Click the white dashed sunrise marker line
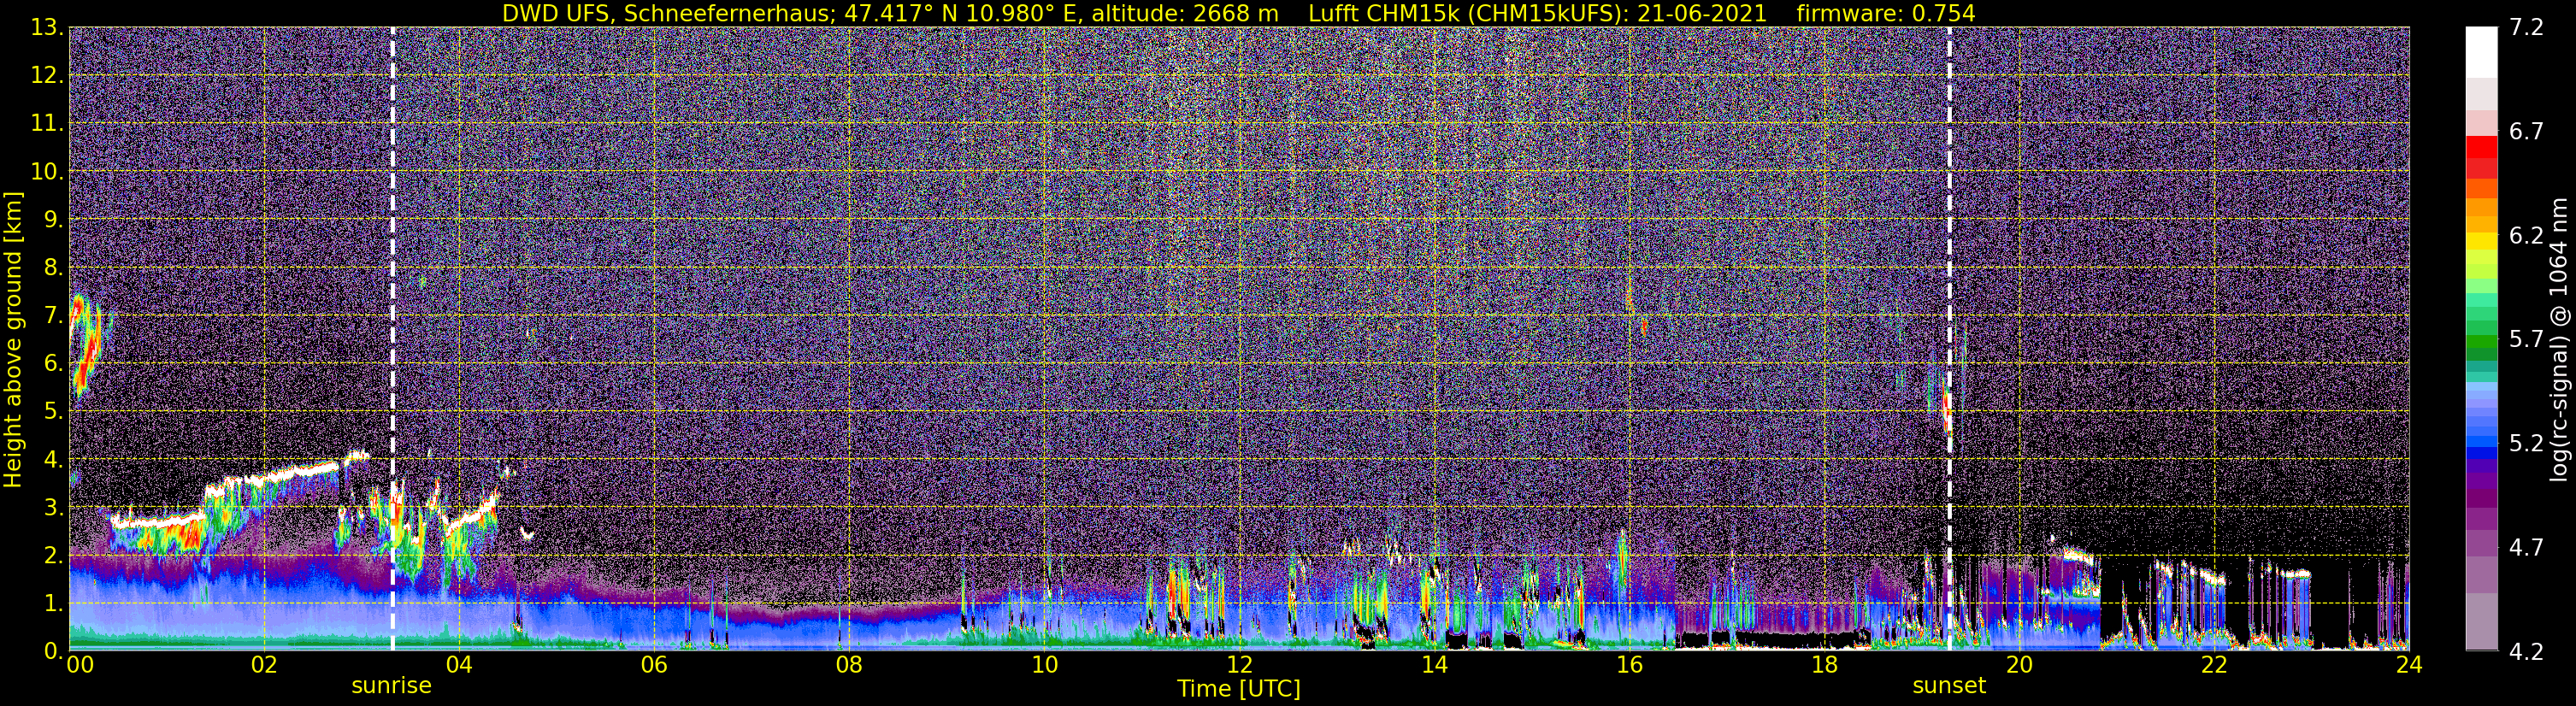Image resolution: width=2576 pixels, height=706 pixels. click(392, 340)
